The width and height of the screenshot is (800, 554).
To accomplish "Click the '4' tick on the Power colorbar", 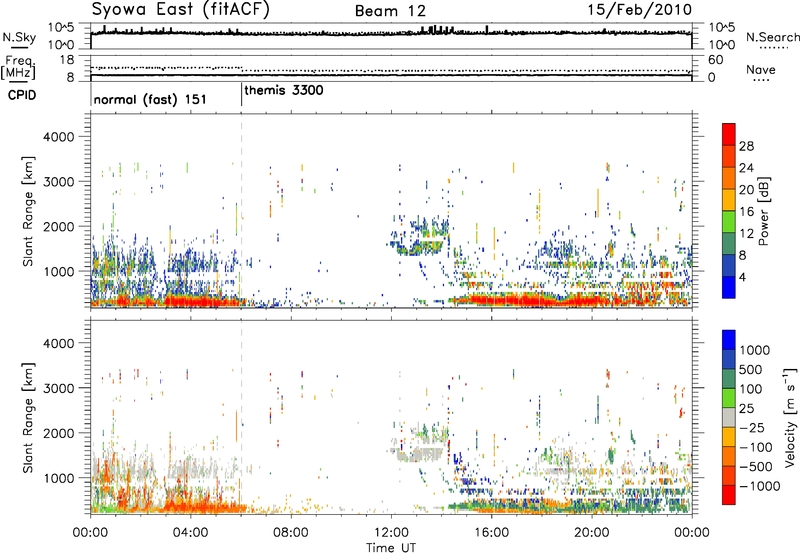I will click(742, 277).
